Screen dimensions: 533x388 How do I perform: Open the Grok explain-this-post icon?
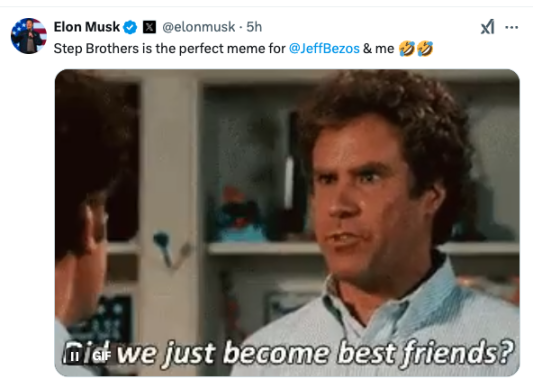487,27
